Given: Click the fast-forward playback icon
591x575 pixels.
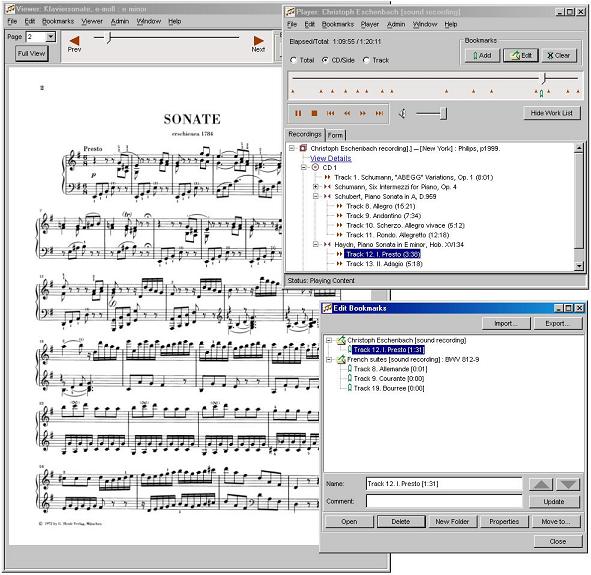Looking at the screenshot, I should pos(363,113).
